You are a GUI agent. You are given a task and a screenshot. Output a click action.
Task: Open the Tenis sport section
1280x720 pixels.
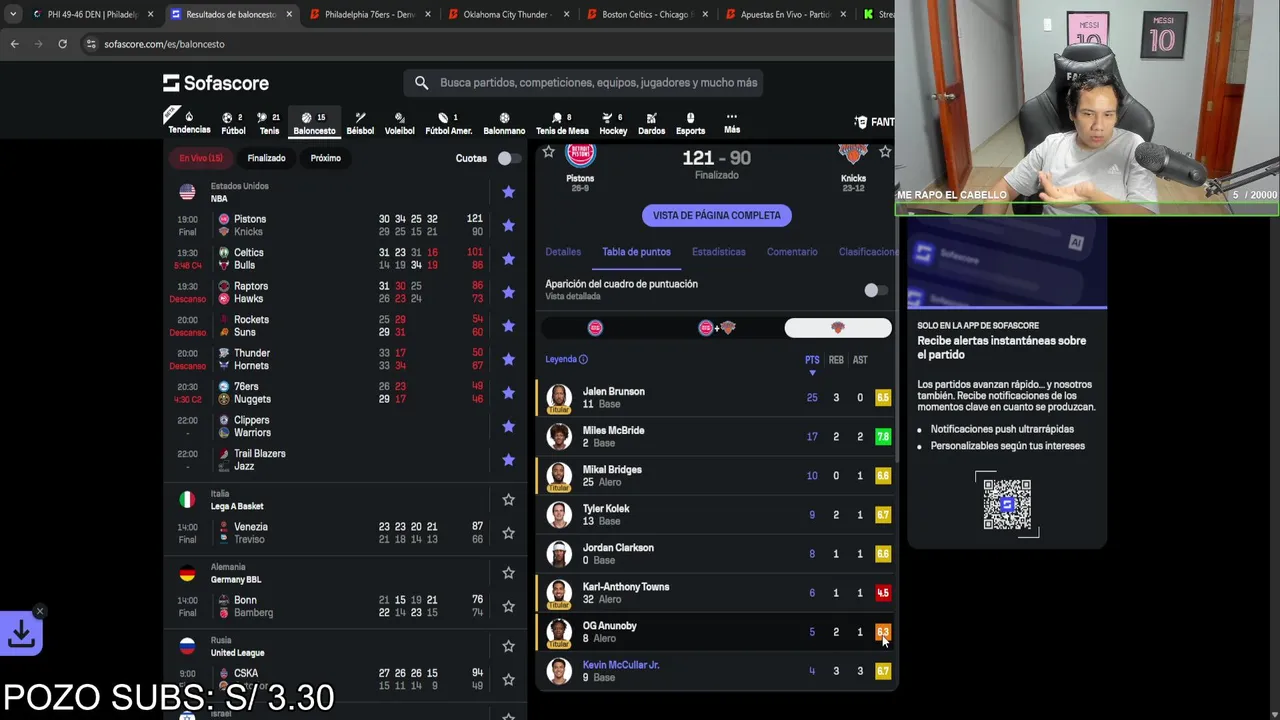point(269,122)
